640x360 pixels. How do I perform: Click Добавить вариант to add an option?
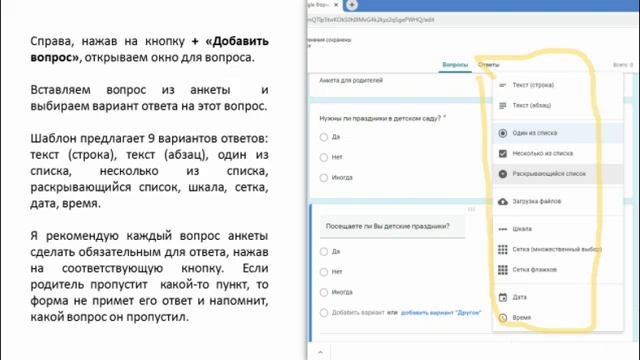click(x=358, y=313)
